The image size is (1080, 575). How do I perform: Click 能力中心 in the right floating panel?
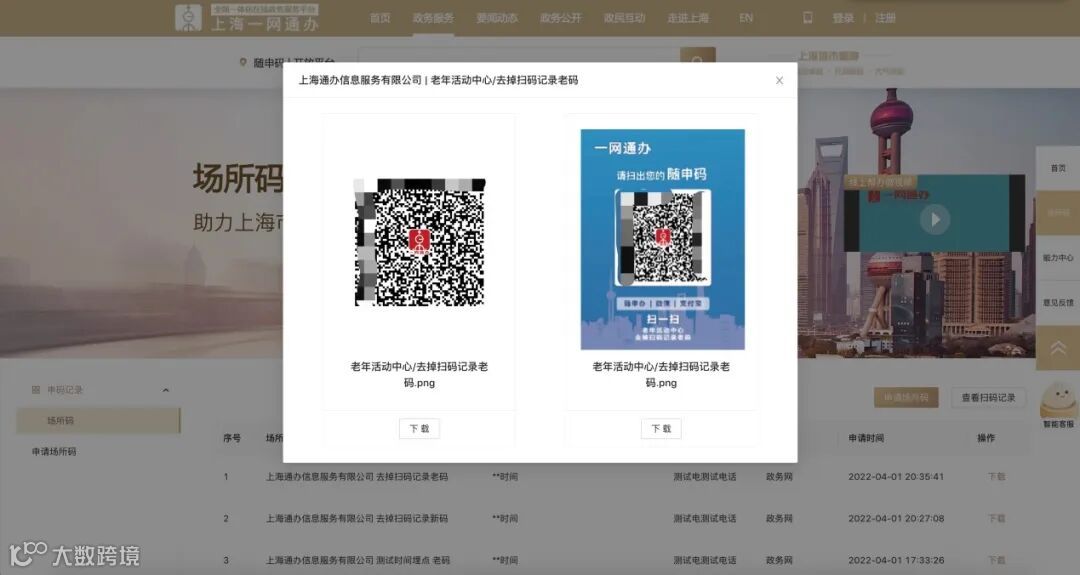coord(1058,258)
